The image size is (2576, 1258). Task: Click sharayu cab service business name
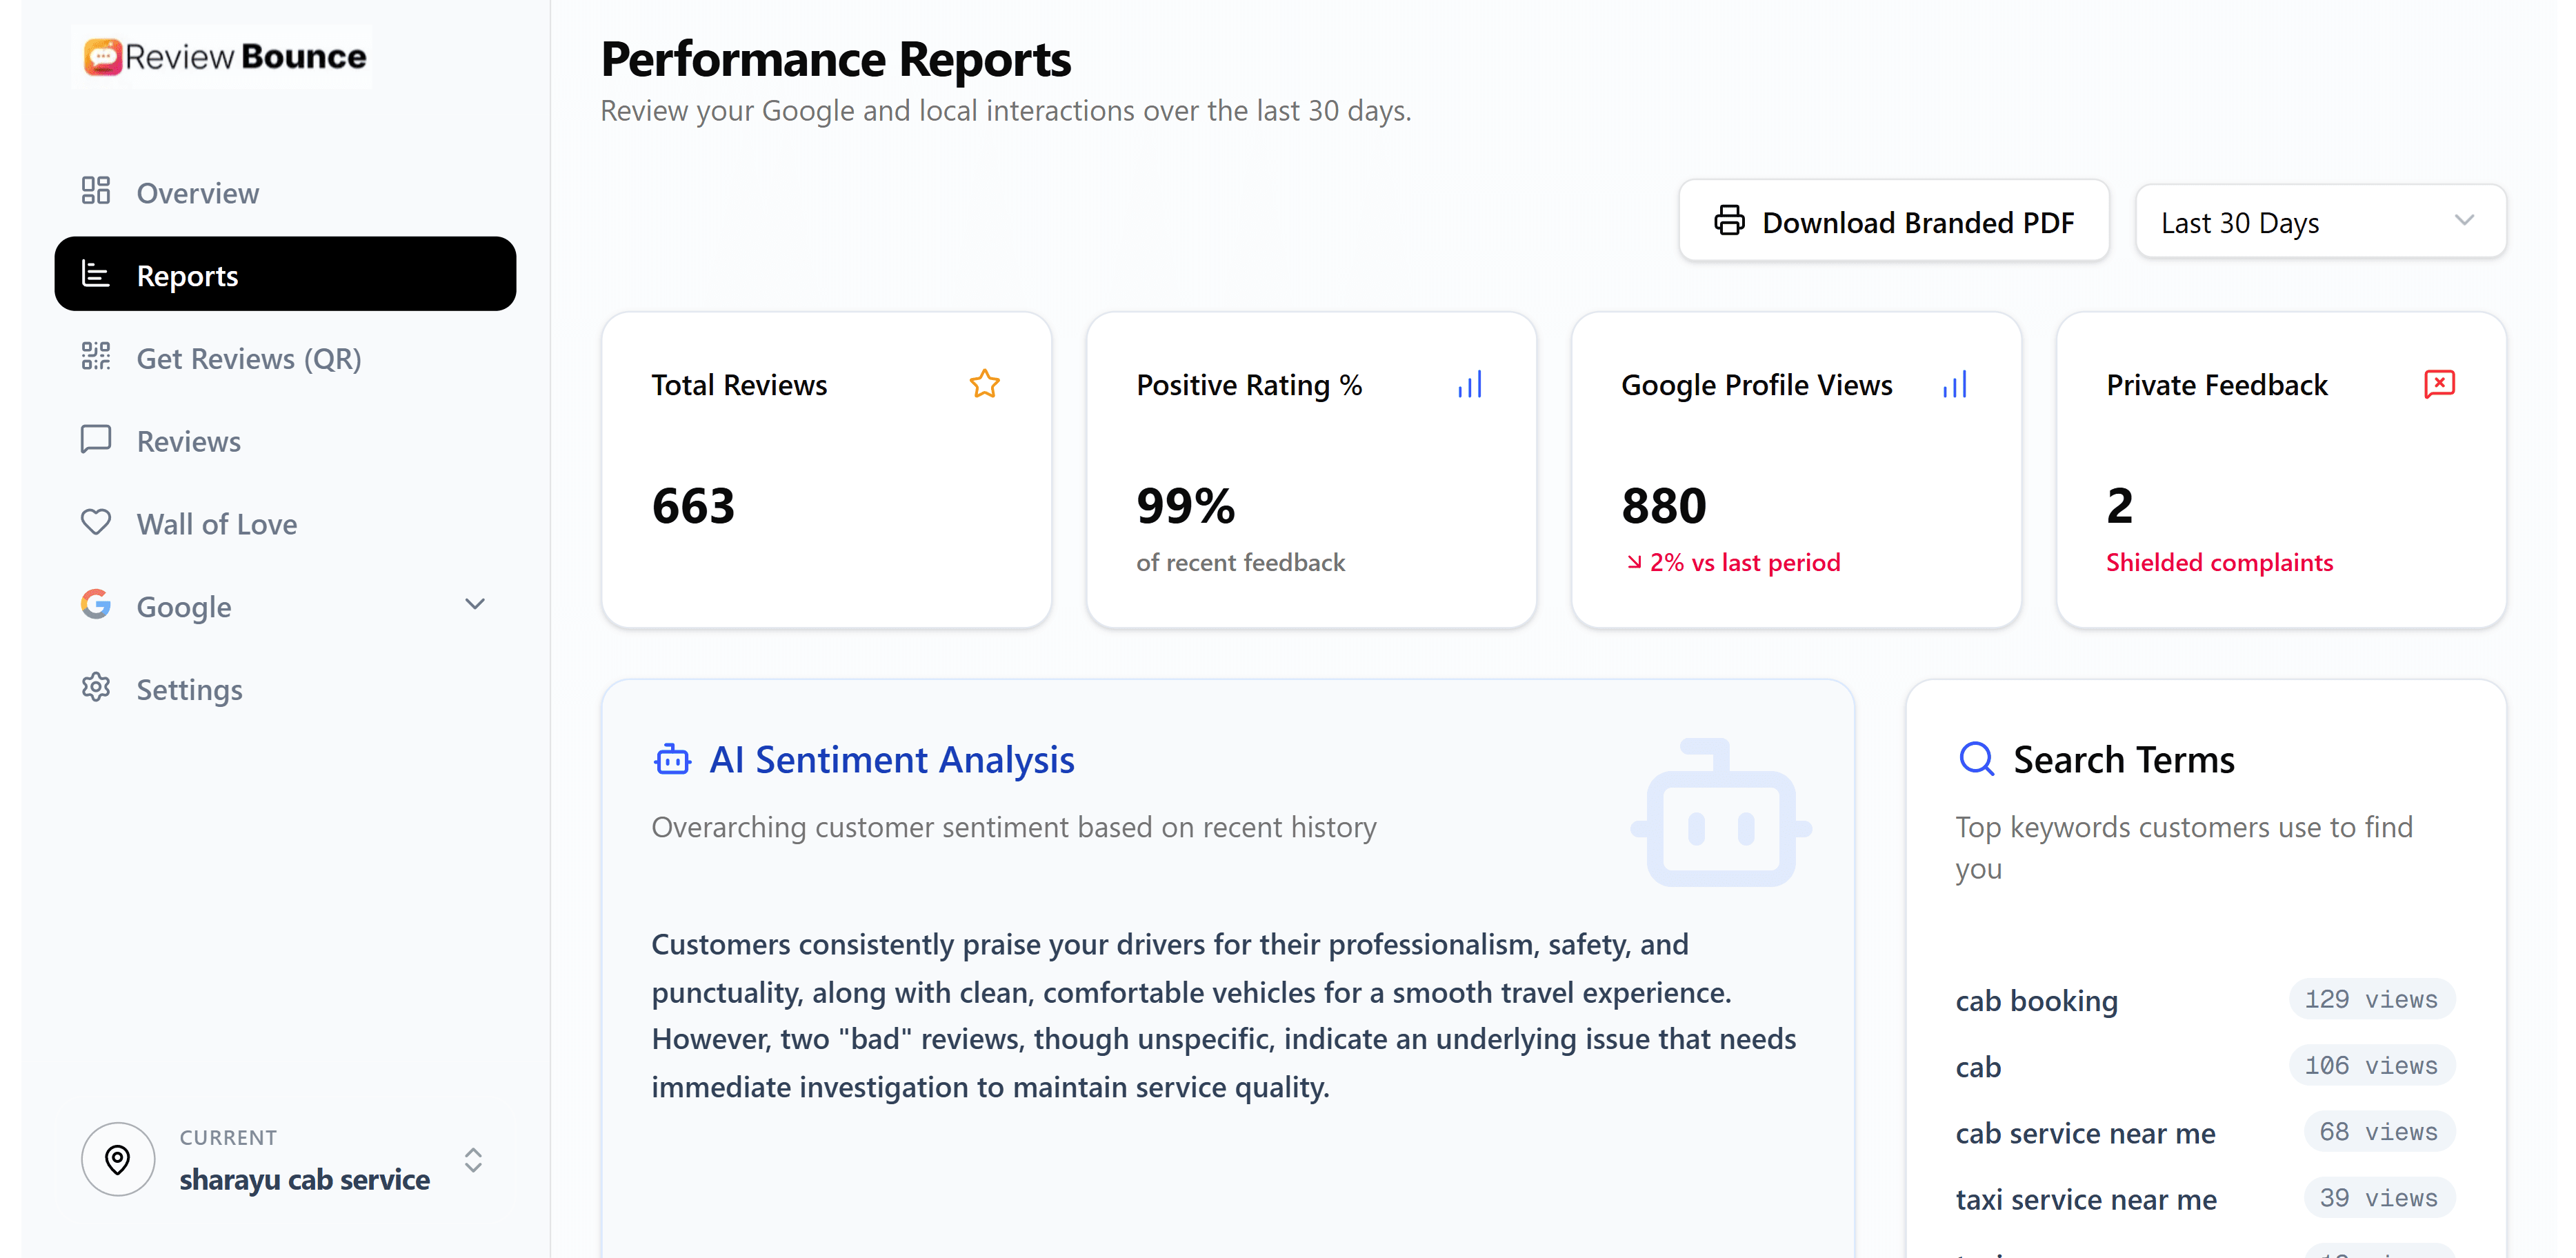pos(305,1179)
